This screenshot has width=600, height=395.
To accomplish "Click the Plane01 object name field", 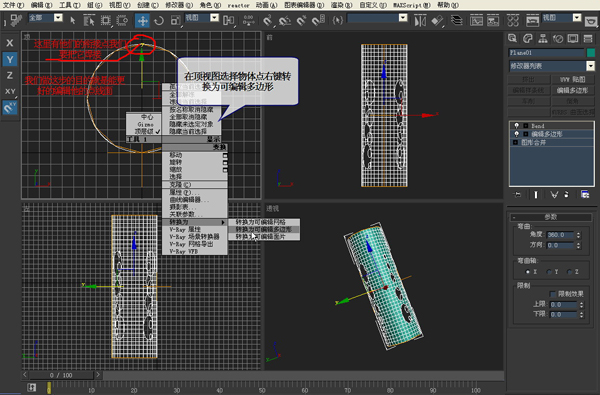I will [546, 52].
